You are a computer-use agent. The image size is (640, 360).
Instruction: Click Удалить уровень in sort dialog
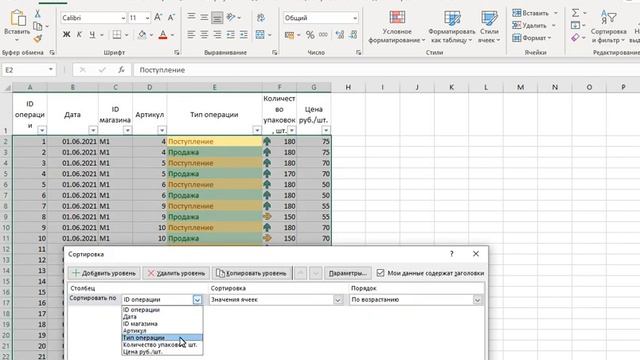[x=176, y=273]
